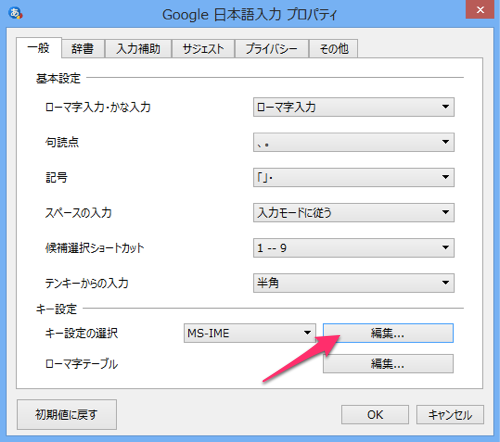Click the 記号 label text
The image size is (500, 442).
point(56,177)
